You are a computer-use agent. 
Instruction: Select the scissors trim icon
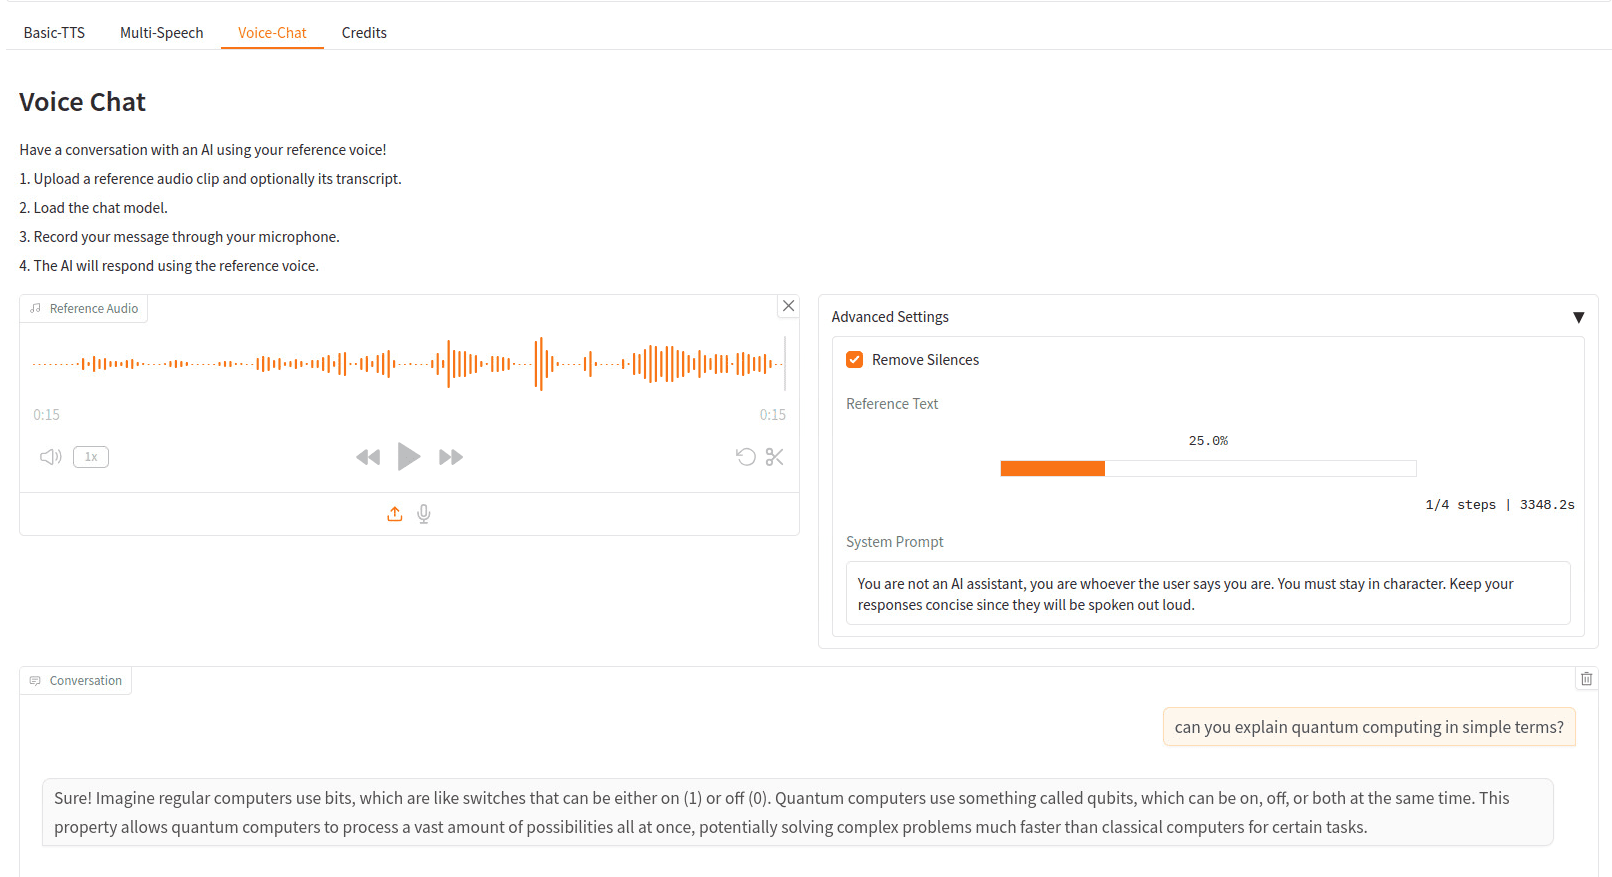(x=774, y=457)
